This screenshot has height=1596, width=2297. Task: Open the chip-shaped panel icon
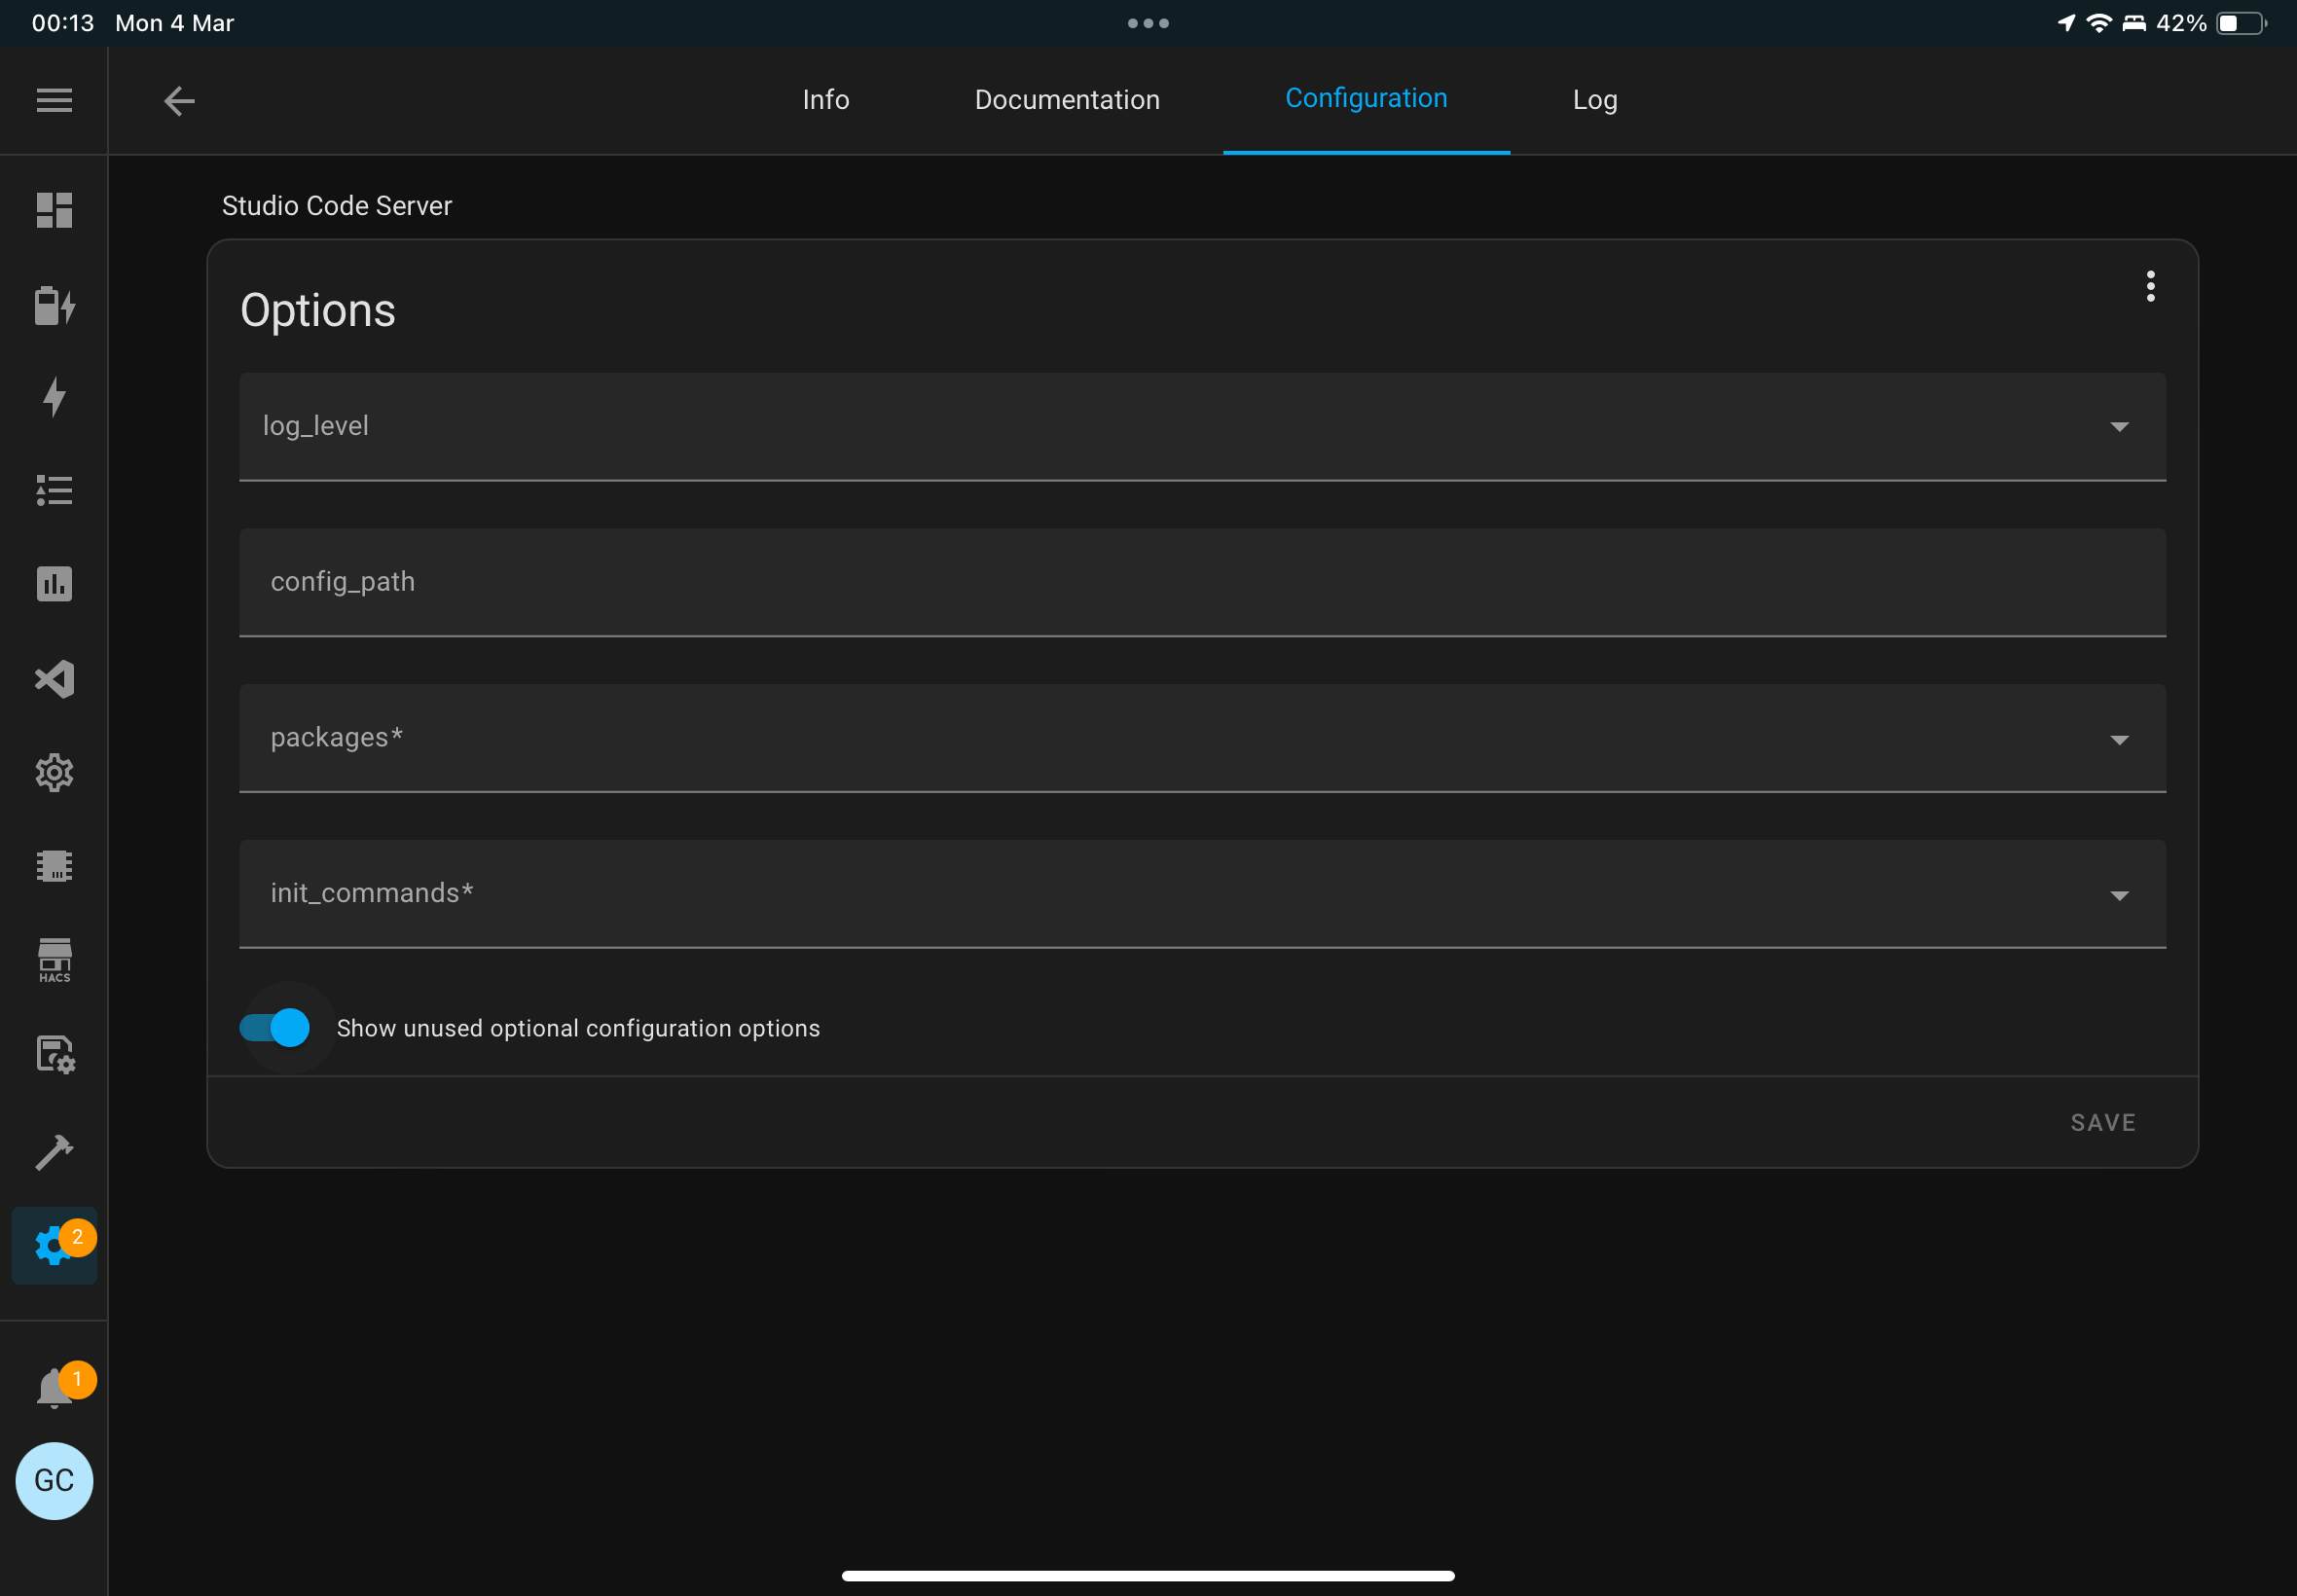pyautogui.click(x=54, y=866)
